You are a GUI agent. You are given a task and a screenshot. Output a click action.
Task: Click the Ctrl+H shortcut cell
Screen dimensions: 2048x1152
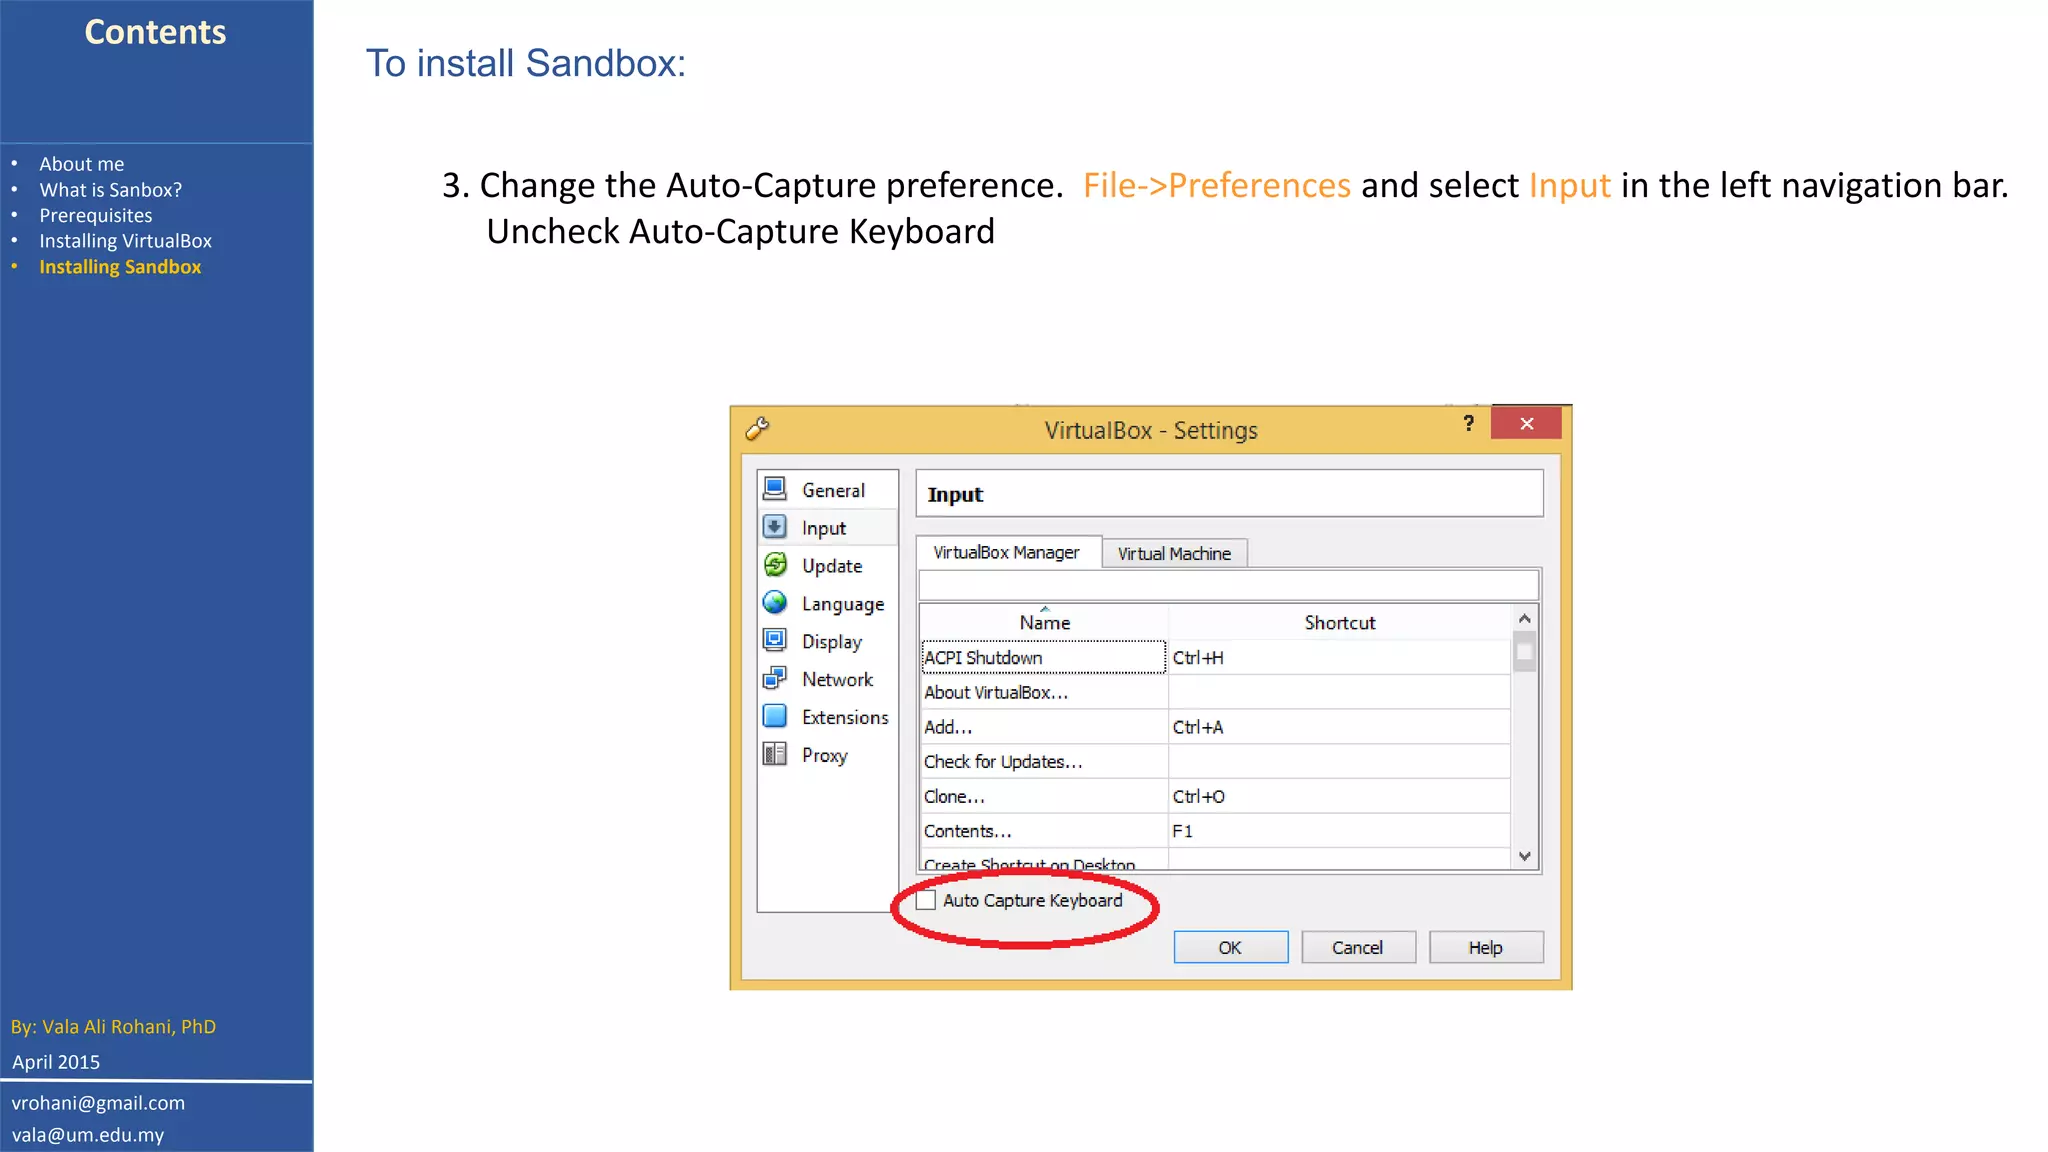pyautogui.click(x=1339, y=657)
